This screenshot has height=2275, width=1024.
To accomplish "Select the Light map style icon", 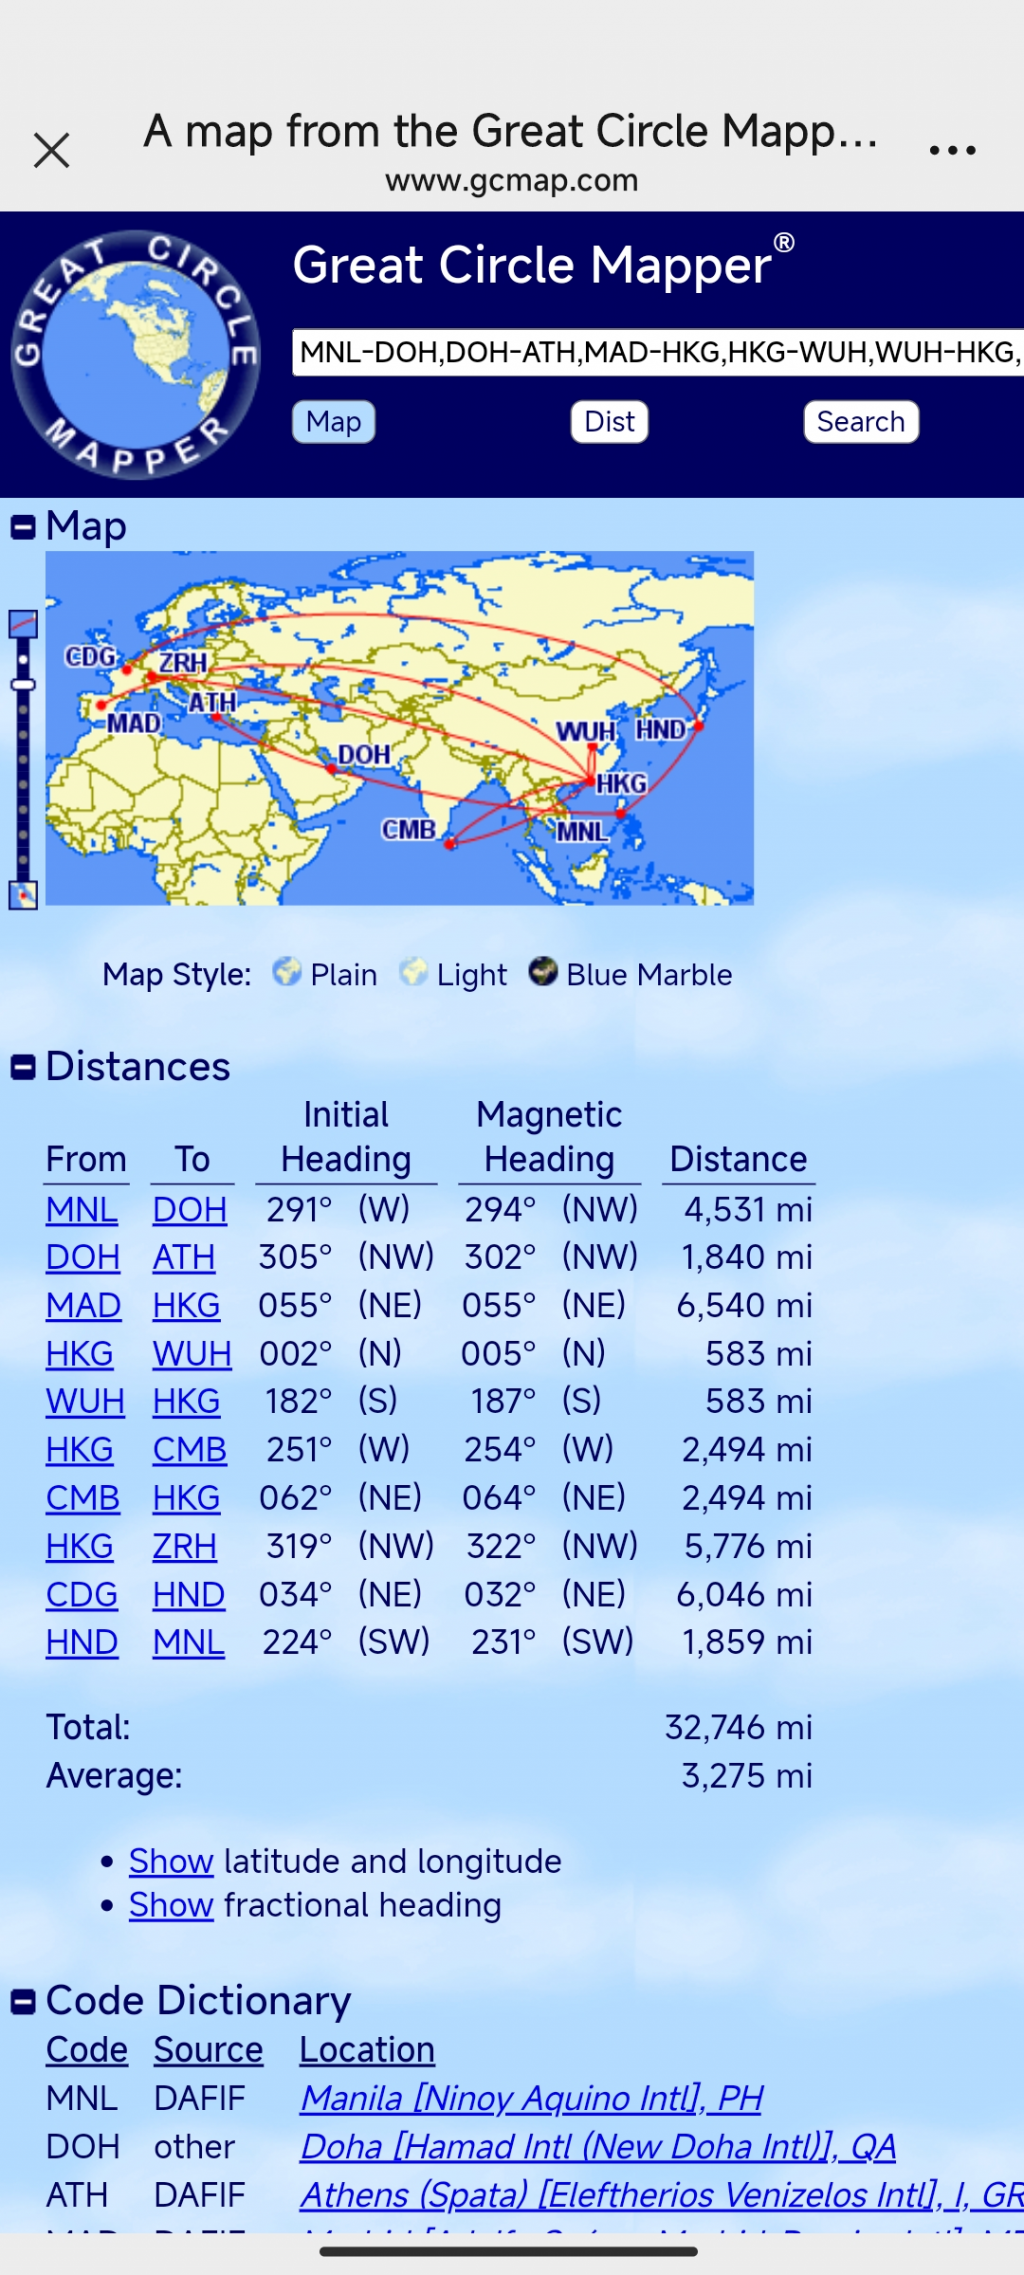I will click(413, 972).
